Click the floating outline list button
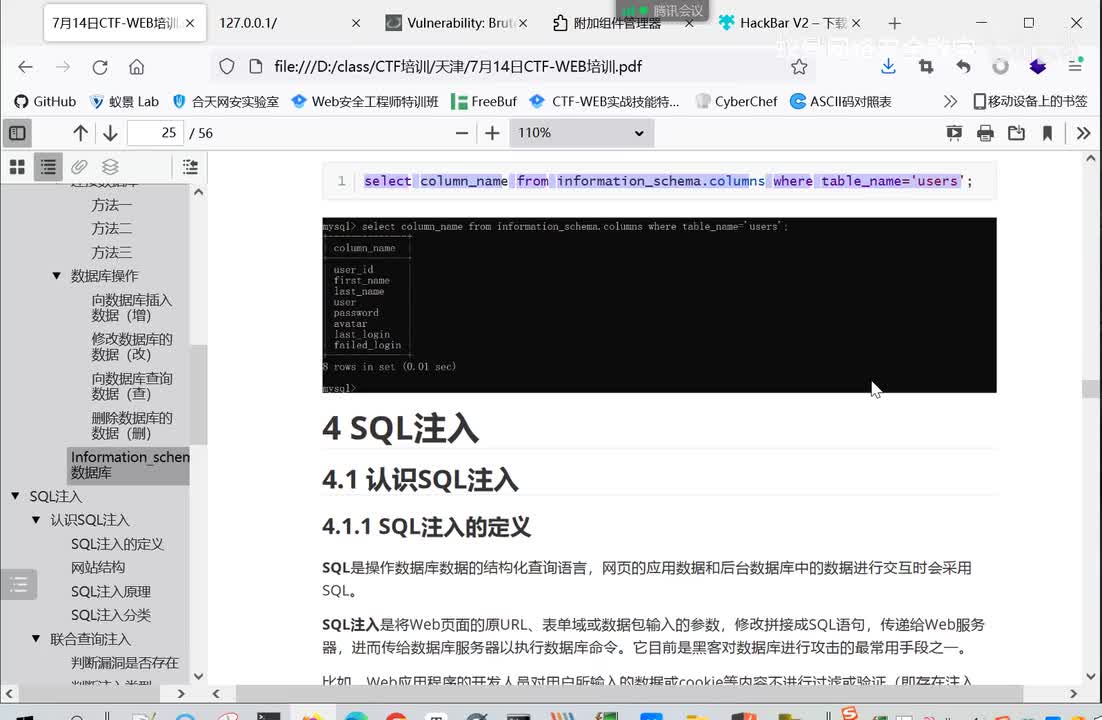1102x720 pixels. click(x=18, y=584)
